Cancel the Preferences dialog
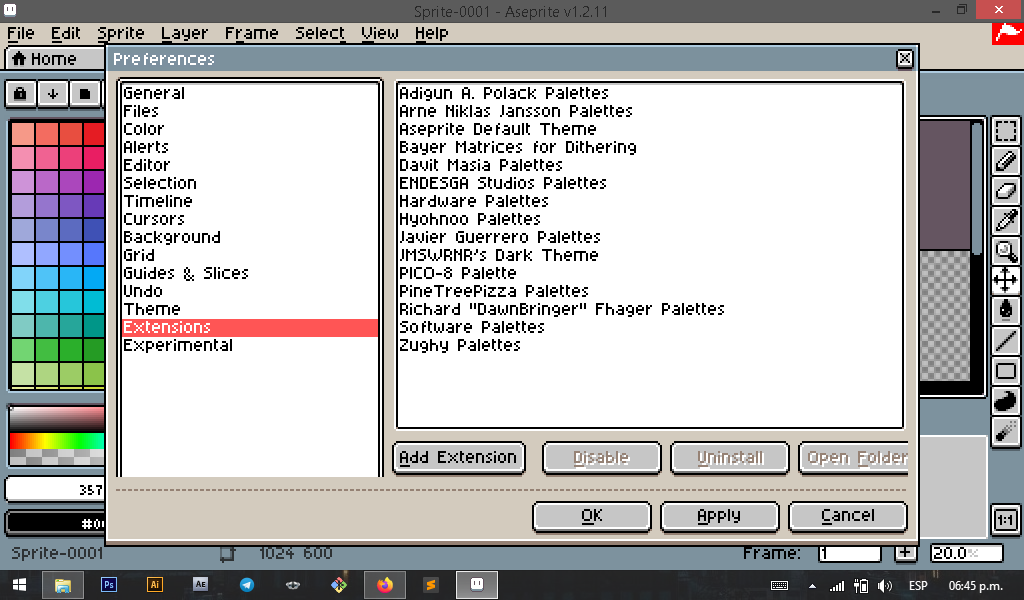1024x600 pixels. click(847, 516)
